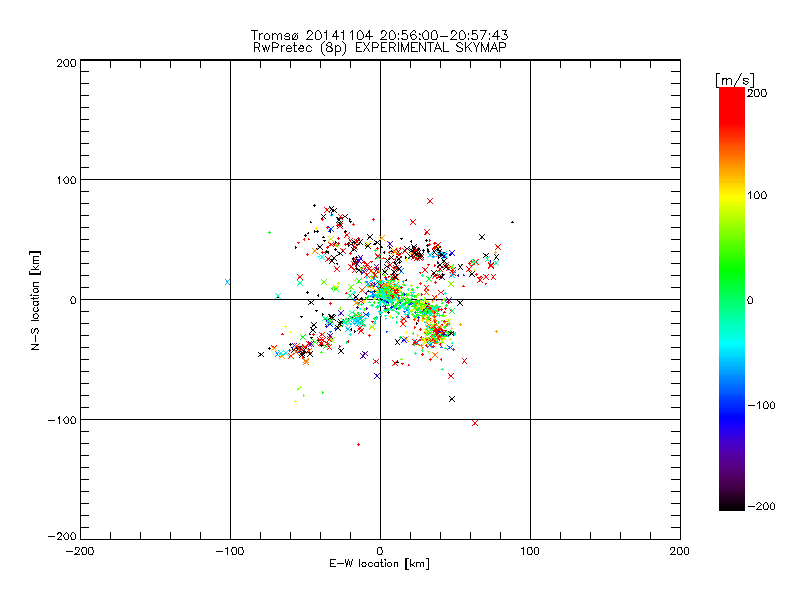Click the x-axis '200' tick label
The height and width of the screenshot is (600, 800).
680,551
